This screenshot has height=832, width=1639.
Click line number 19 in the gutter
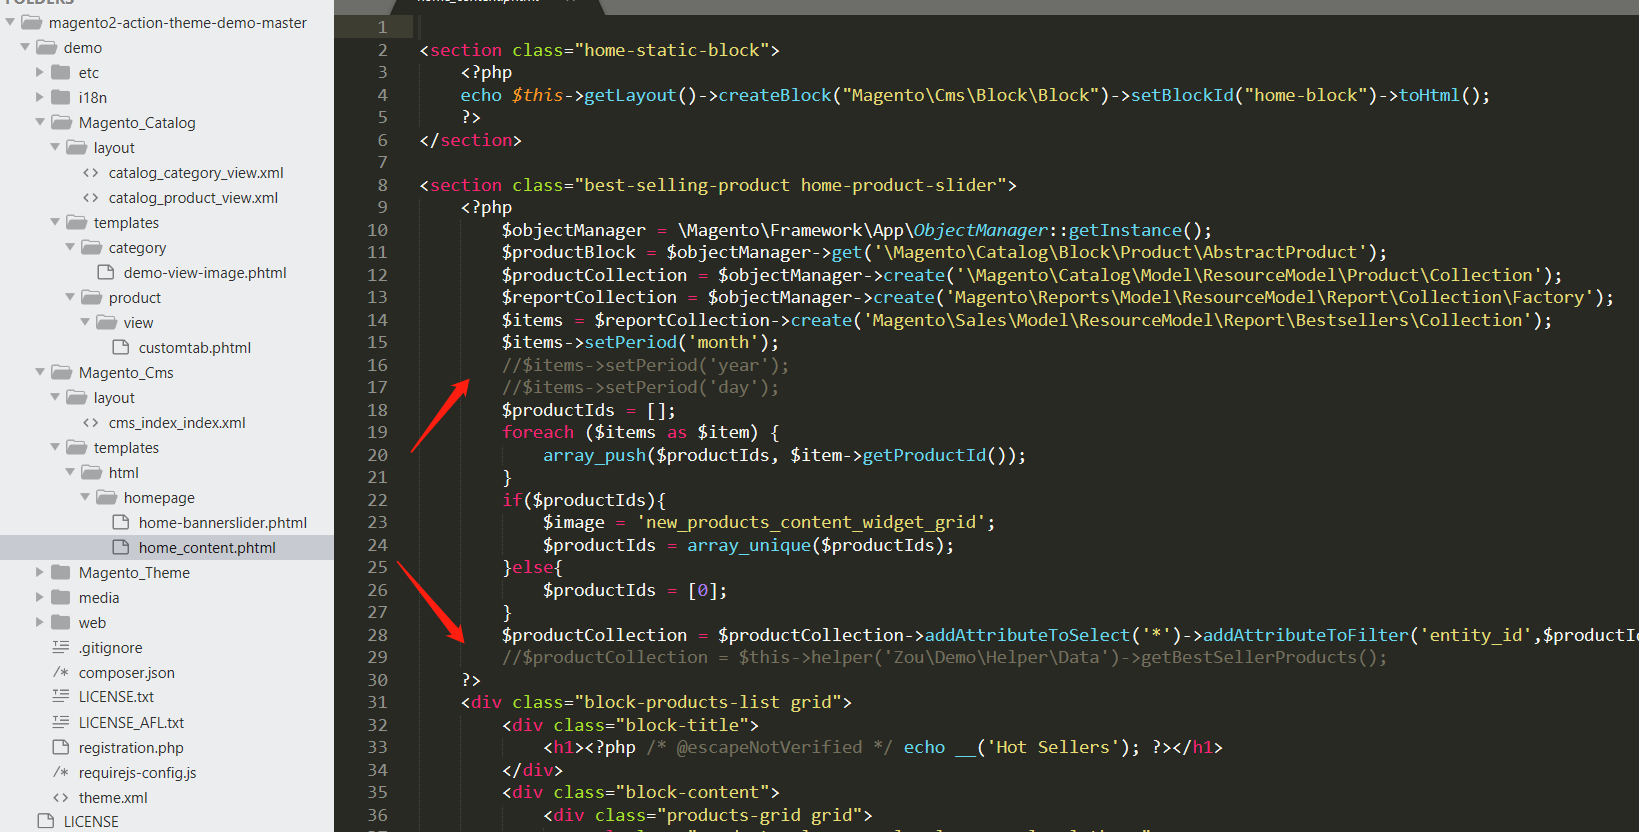pos(377,432)
